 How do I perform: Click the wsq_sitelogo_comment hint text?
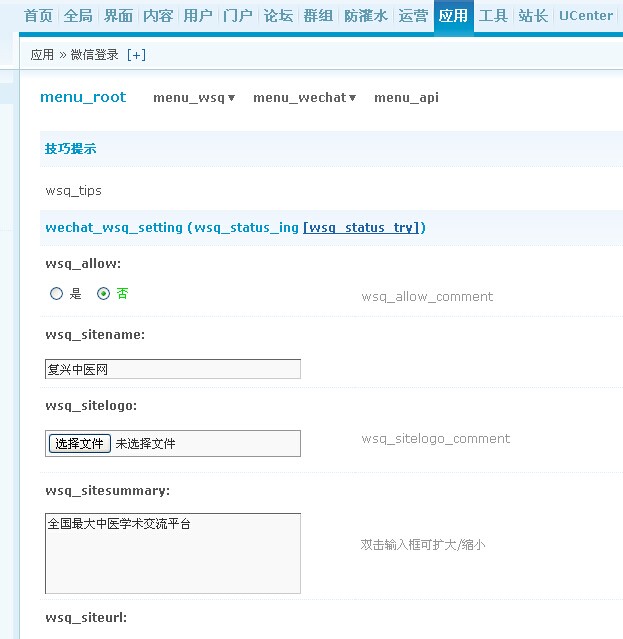(436, 439)
